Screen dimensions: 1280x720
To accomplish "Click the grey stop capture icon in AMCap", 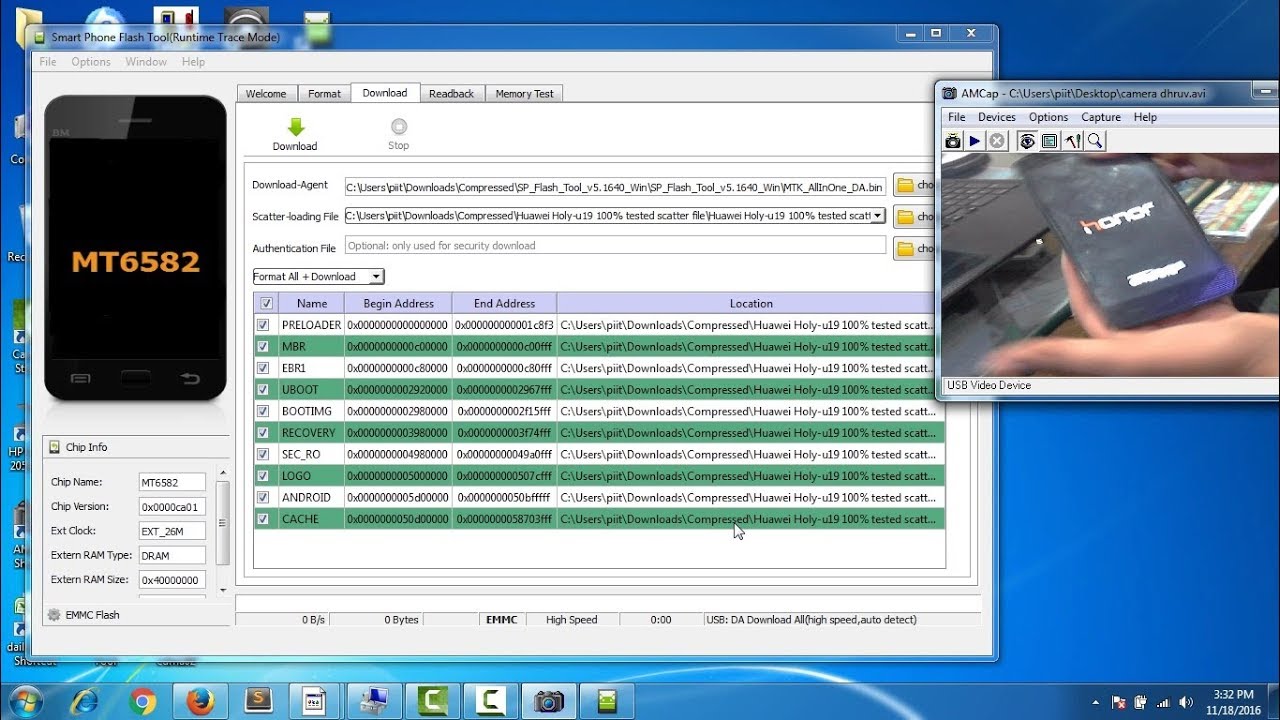I will (997, 141).
